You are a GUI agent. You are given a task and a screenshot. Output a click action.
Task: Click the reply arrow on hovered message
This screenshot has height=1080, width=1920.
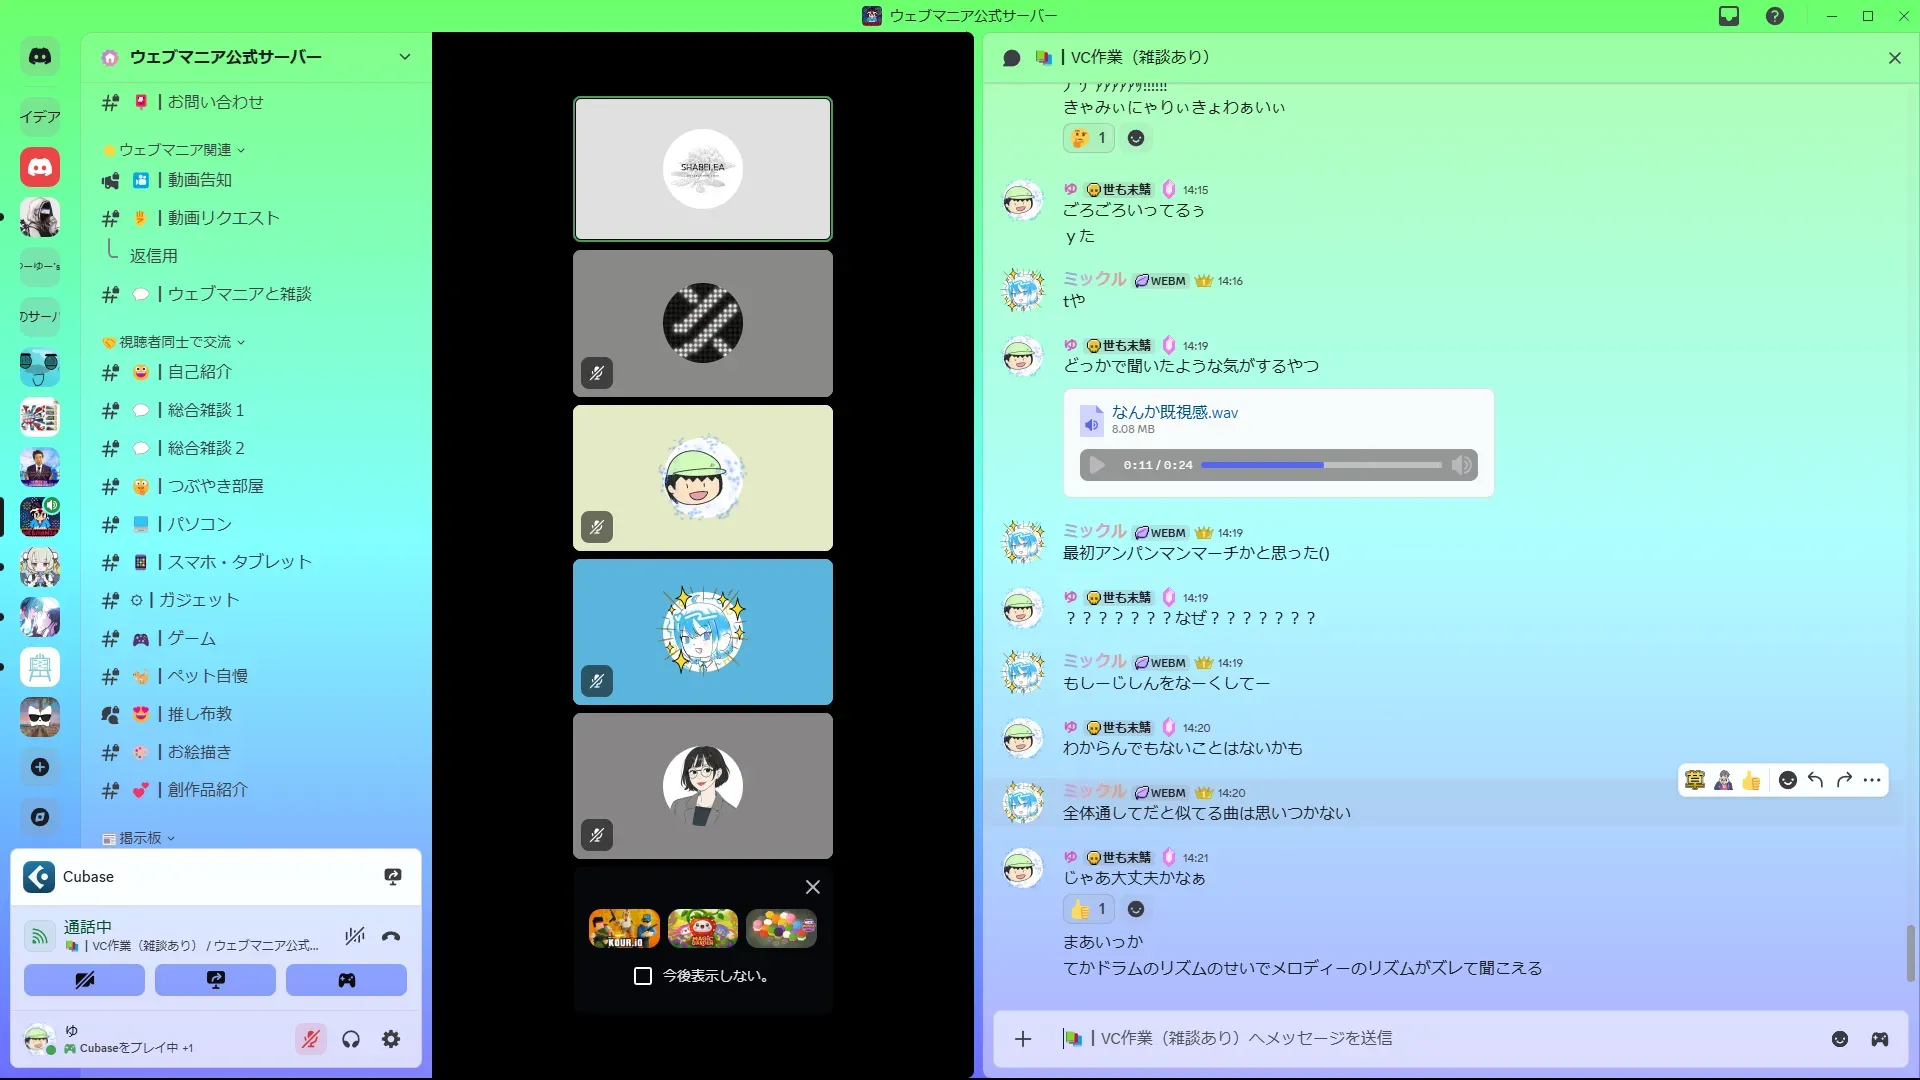1816,781
